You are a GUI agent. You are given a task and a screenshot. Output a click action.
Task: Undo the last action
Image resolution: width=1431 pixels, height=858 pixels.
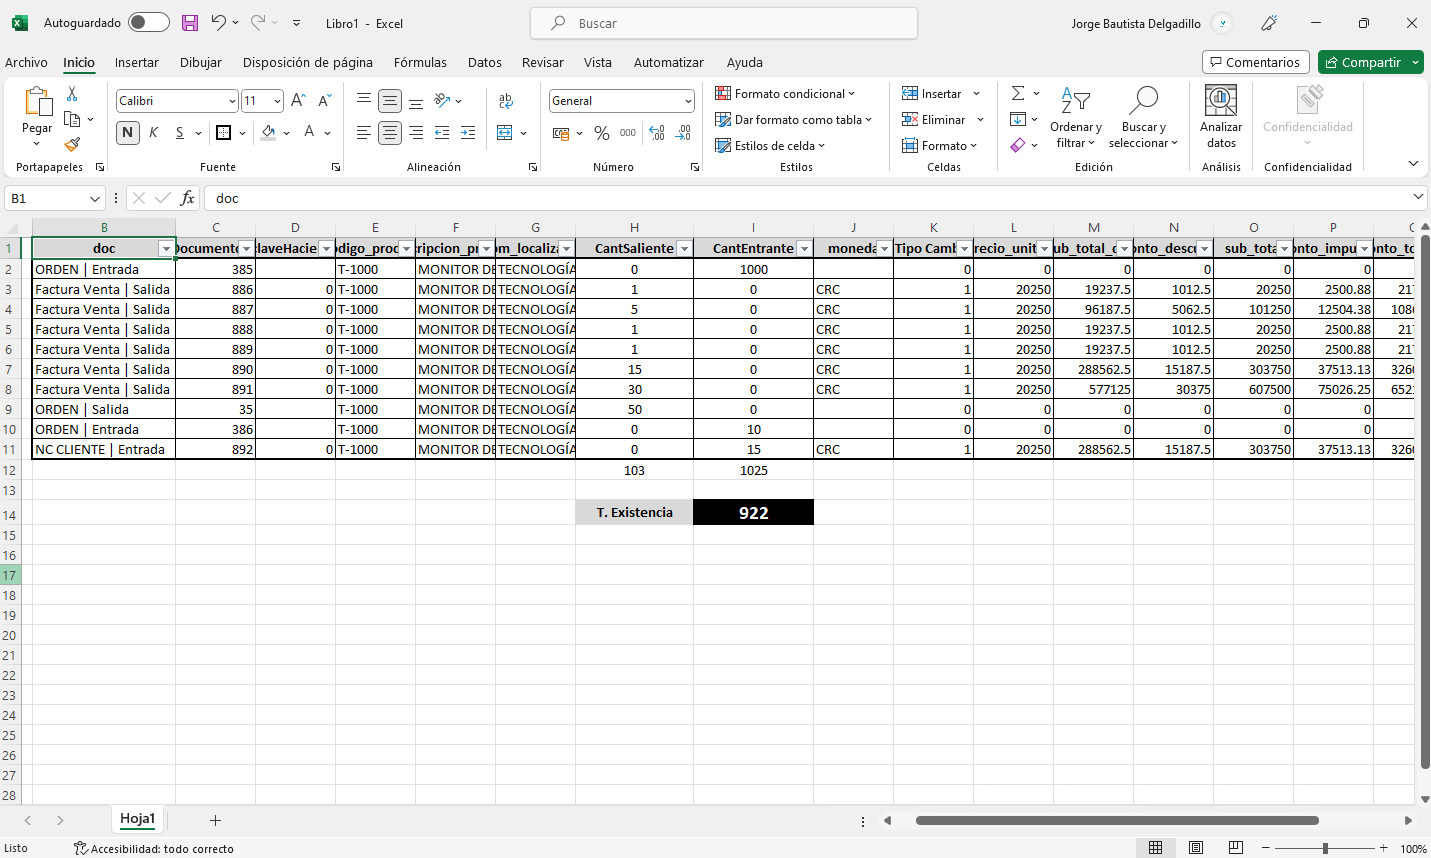coord(218,23)
